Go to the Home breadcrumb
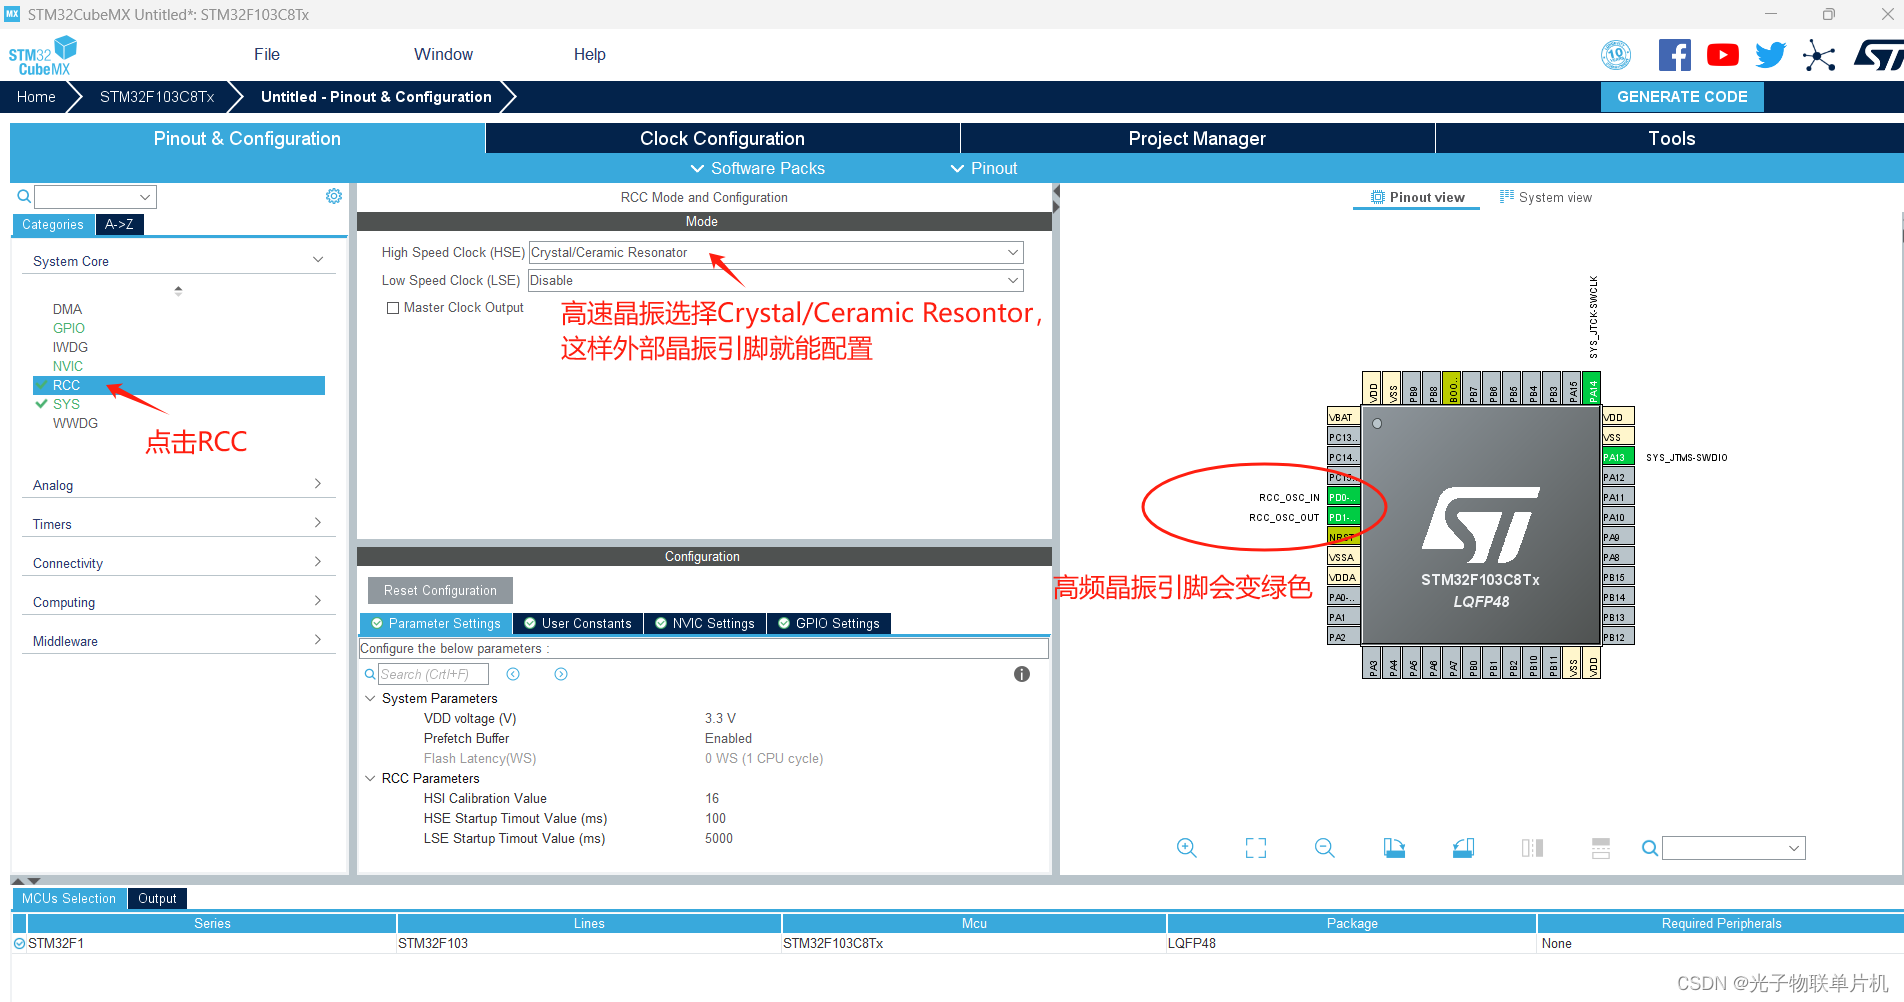This screenshot has height=1002, width=1904. [36, 97]
